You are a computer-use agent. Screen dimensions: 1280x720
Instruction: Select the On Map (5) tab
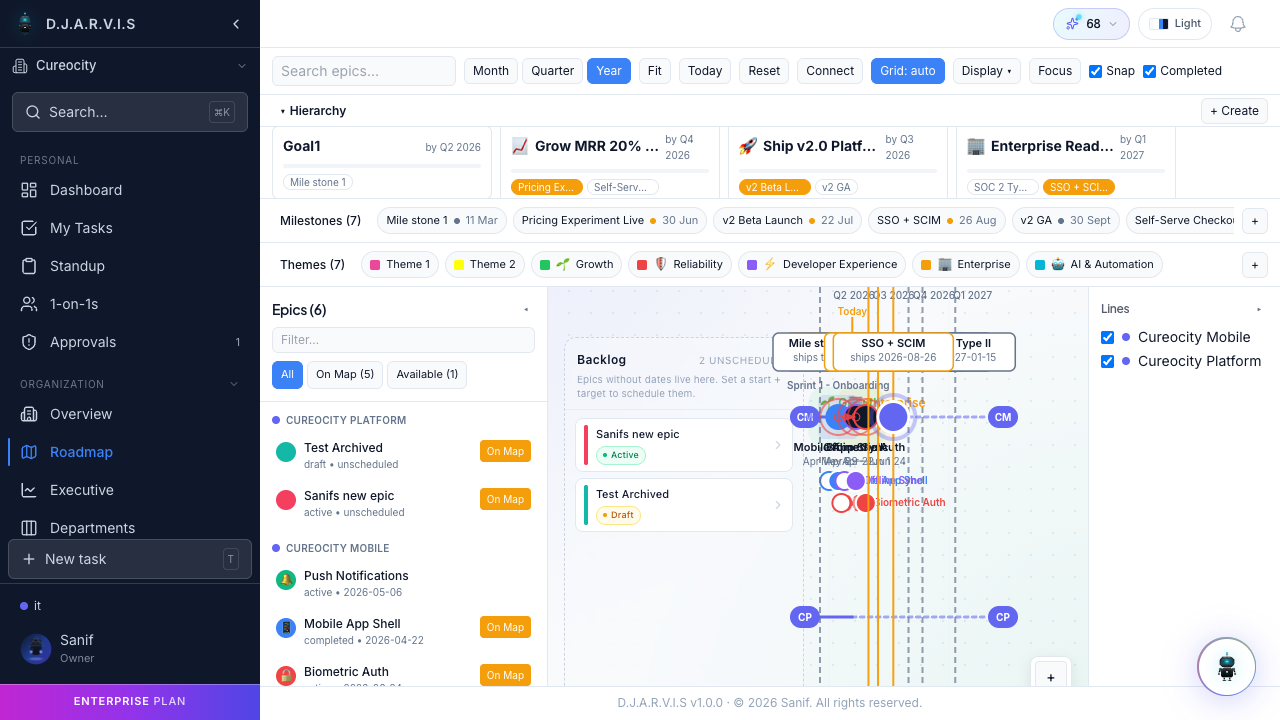tap(345, 374)
